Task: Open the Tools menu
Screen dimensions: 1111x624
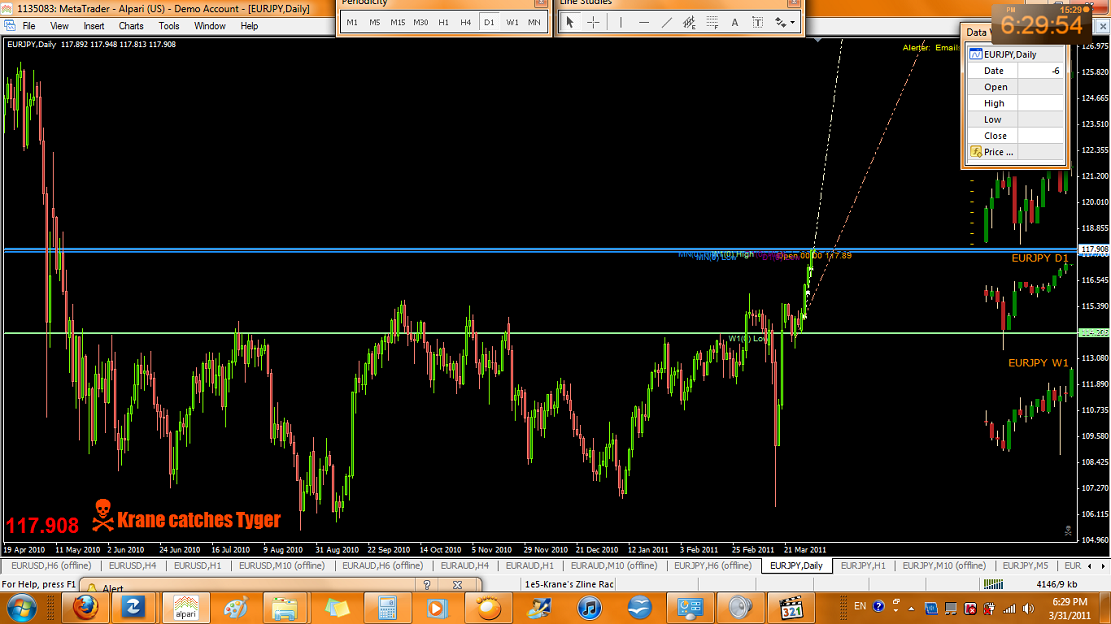Action: (x=169, y=26)
